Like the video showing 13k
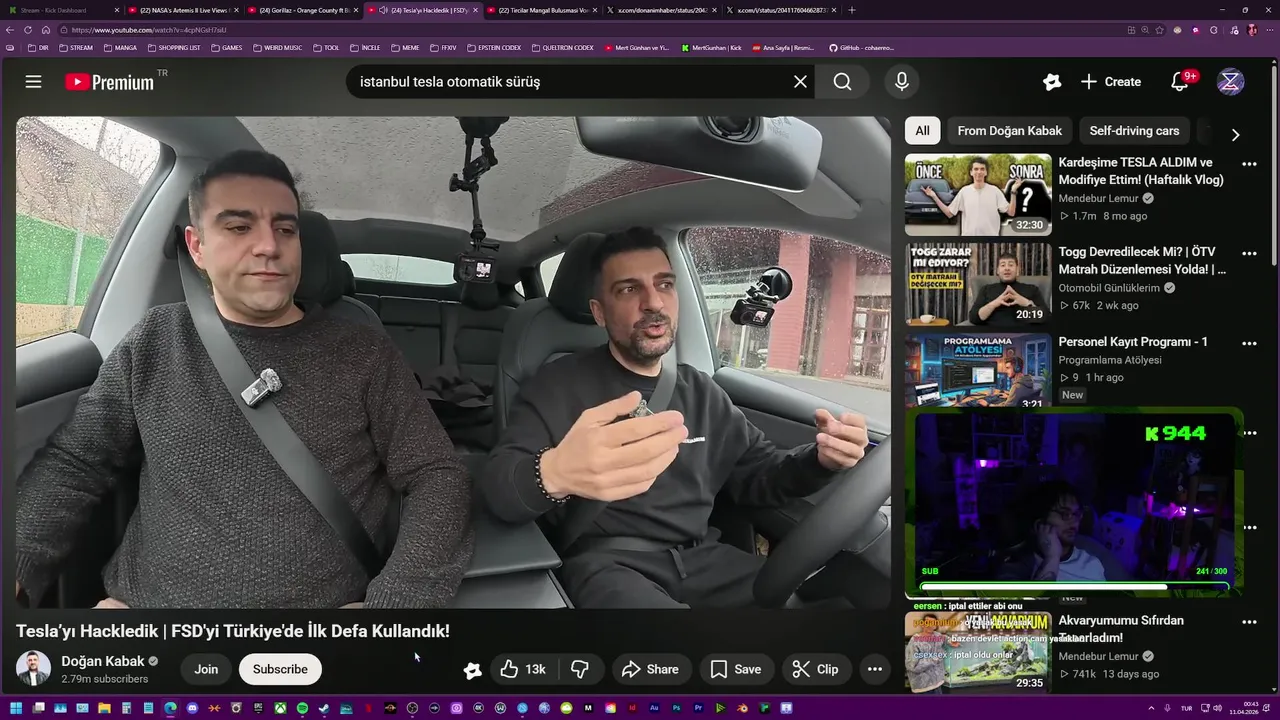The image size is (1280, 720). coord(524,669)
